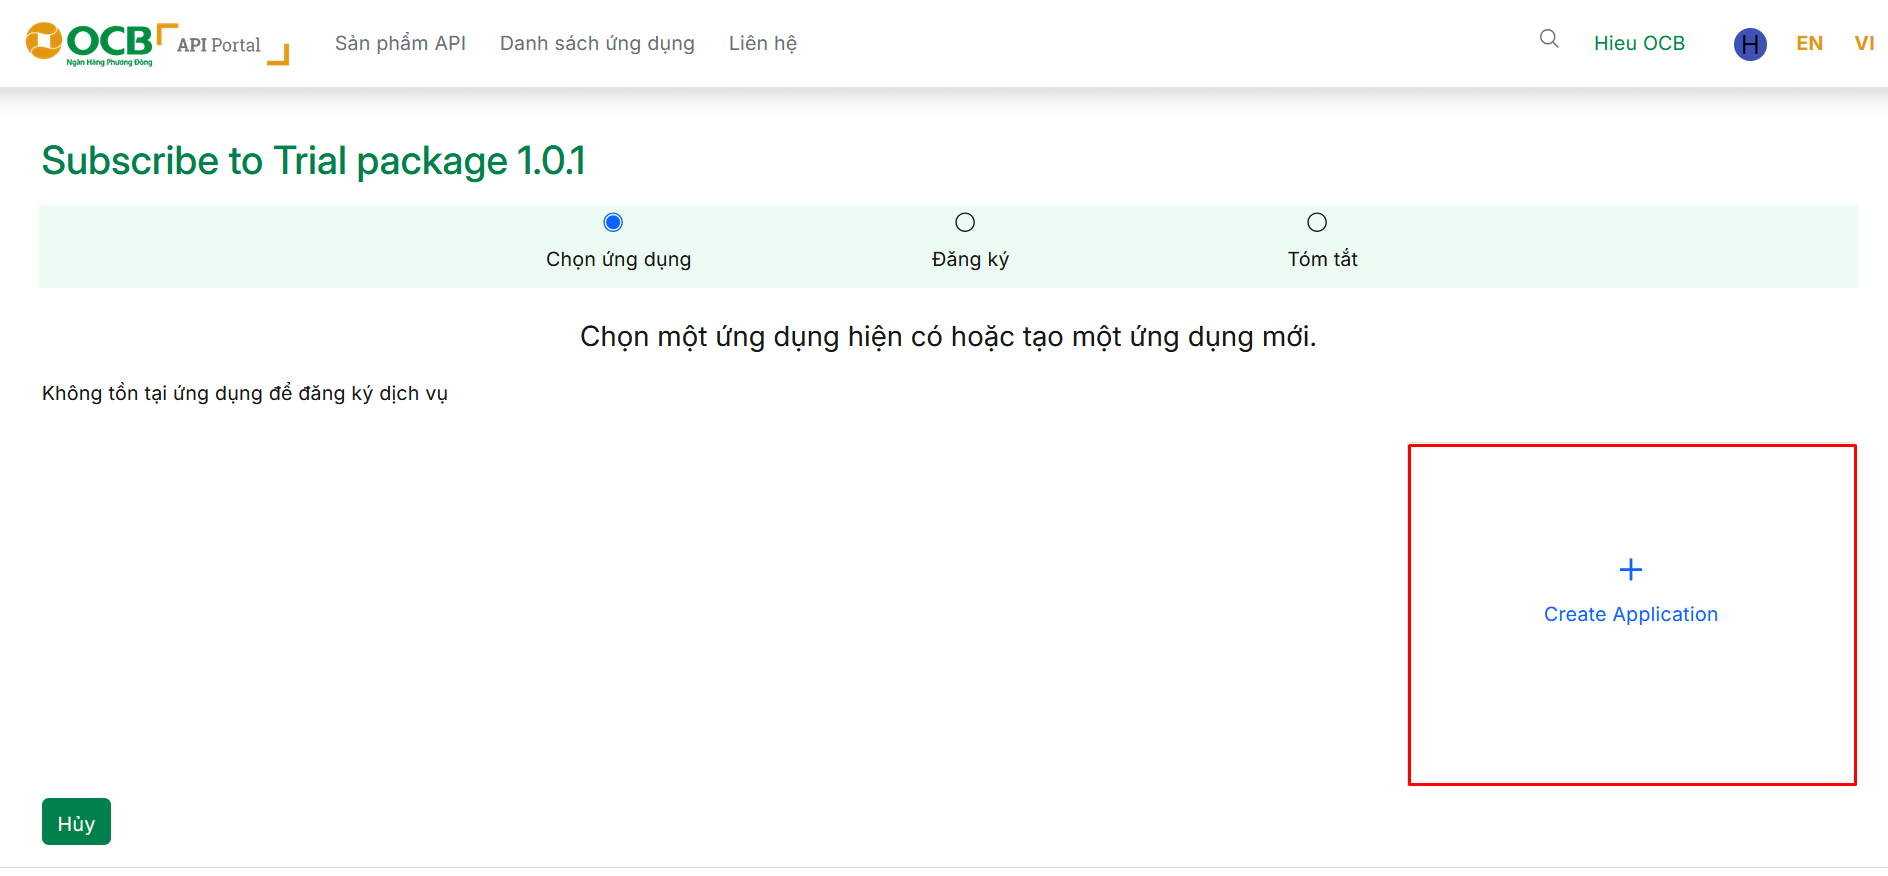Screen dimensions: 1888x876
Task: Switch language to EN
Action: pyautogui.click(x=1809, y=43)
